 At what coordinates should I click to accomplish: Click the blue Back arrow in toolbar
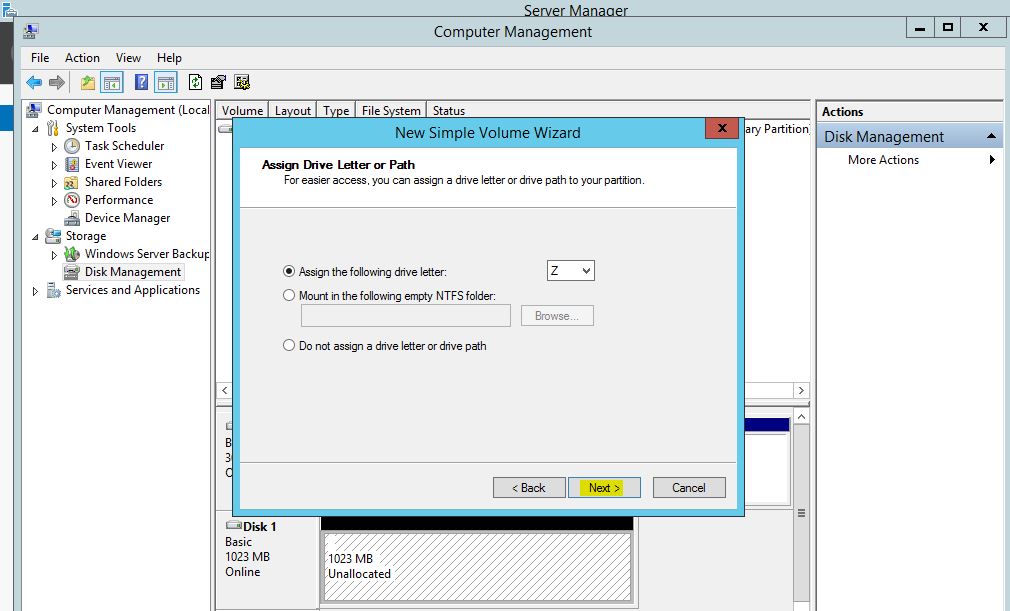click(34, 83)
